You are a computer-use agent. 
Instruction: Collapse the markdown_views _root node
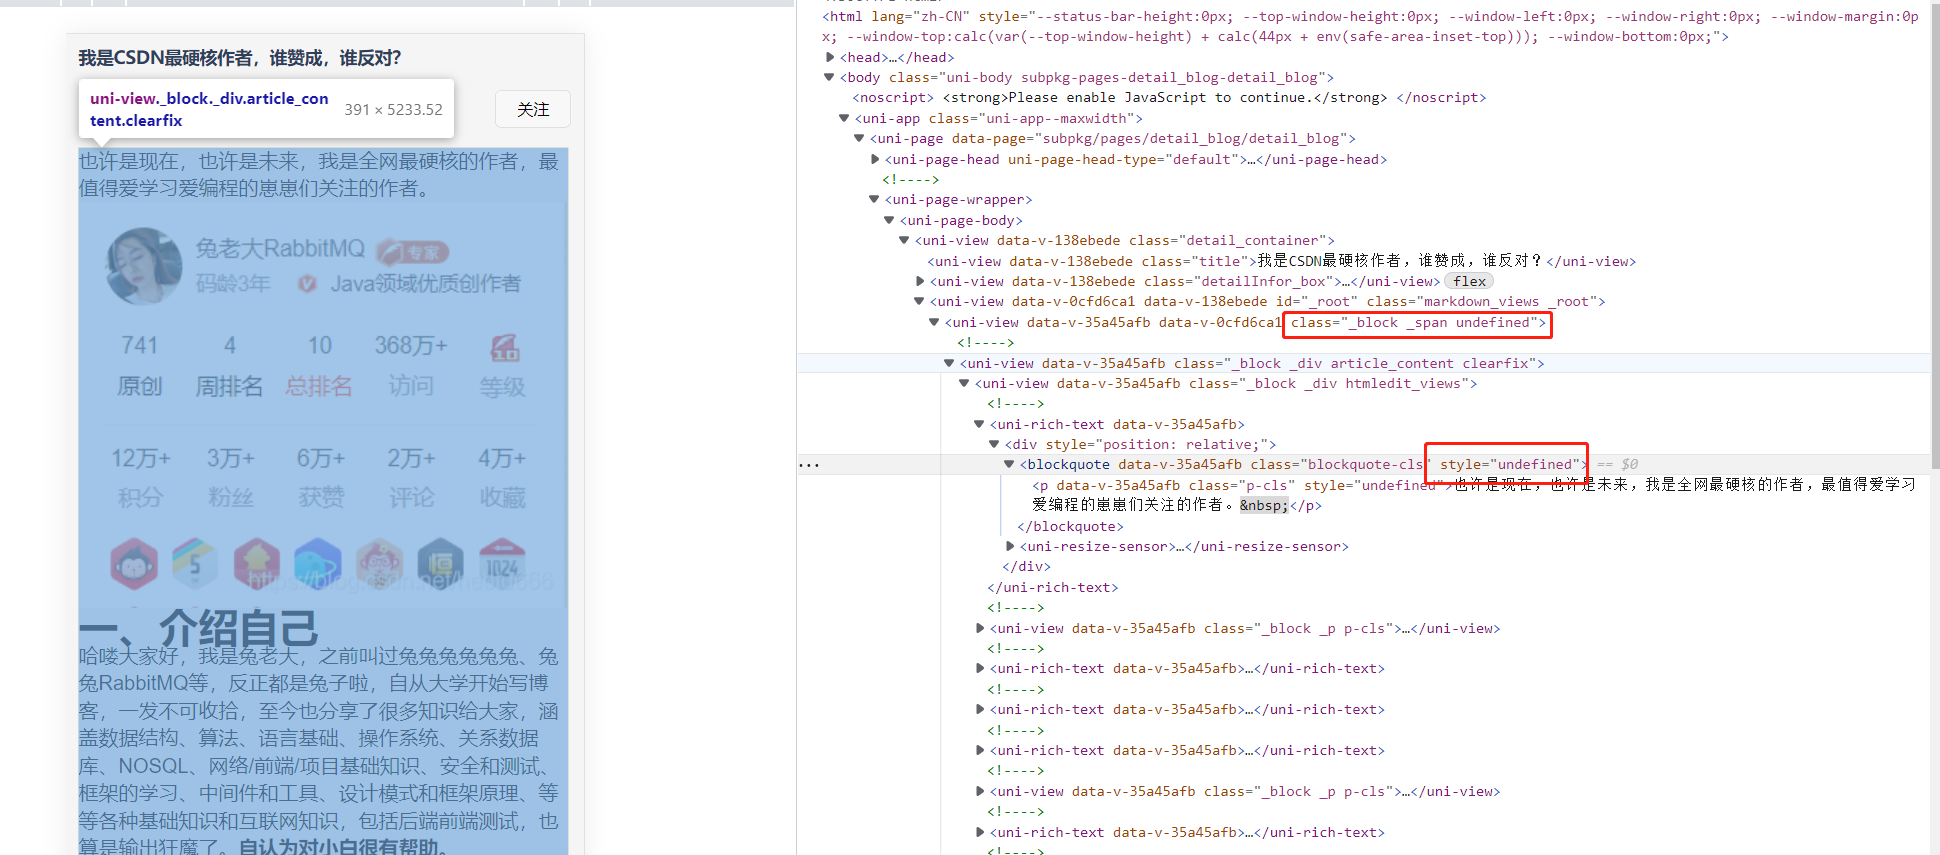pos(920,301)
